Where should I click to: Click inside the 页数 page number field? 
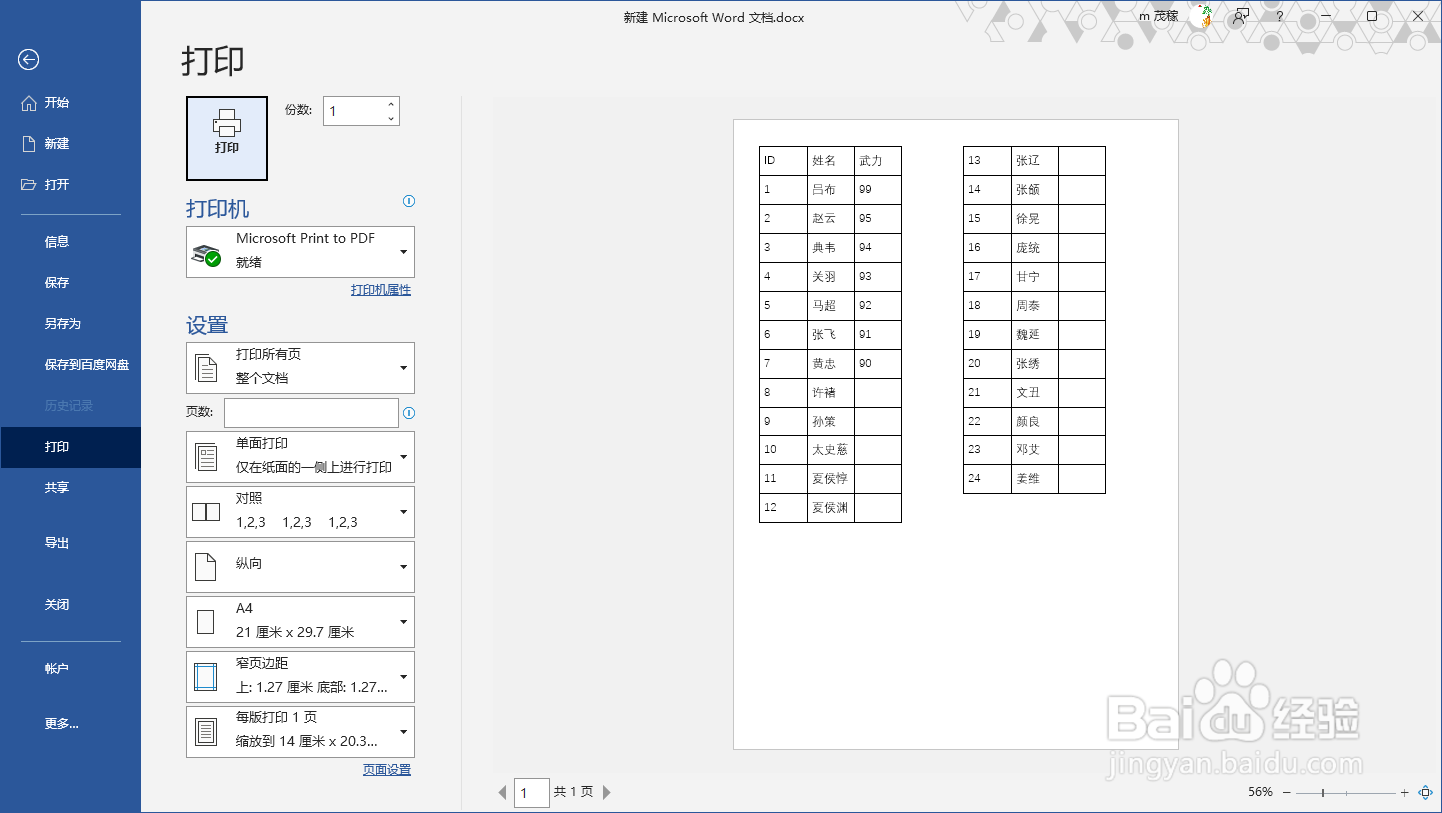point(311,412)
